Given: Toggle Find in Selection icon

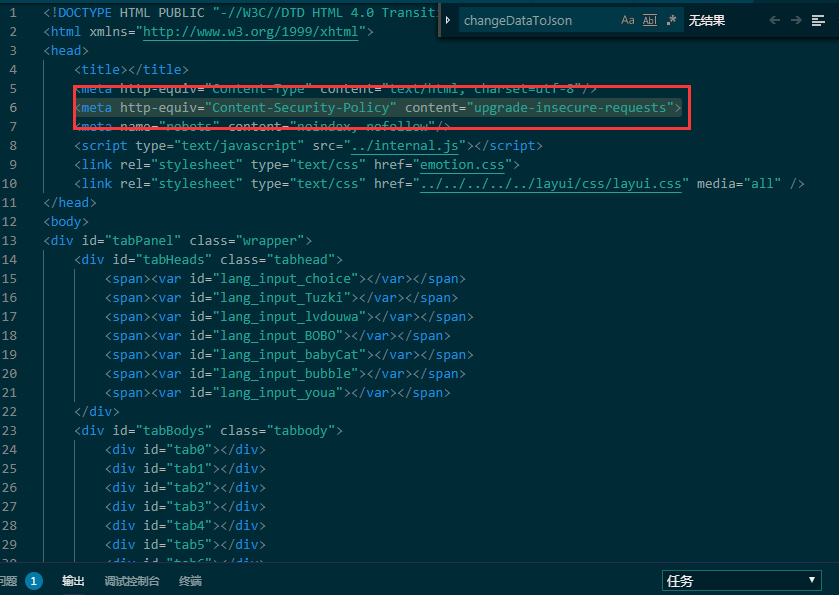Looking at the screenshot, I should [x=818, y=20].
